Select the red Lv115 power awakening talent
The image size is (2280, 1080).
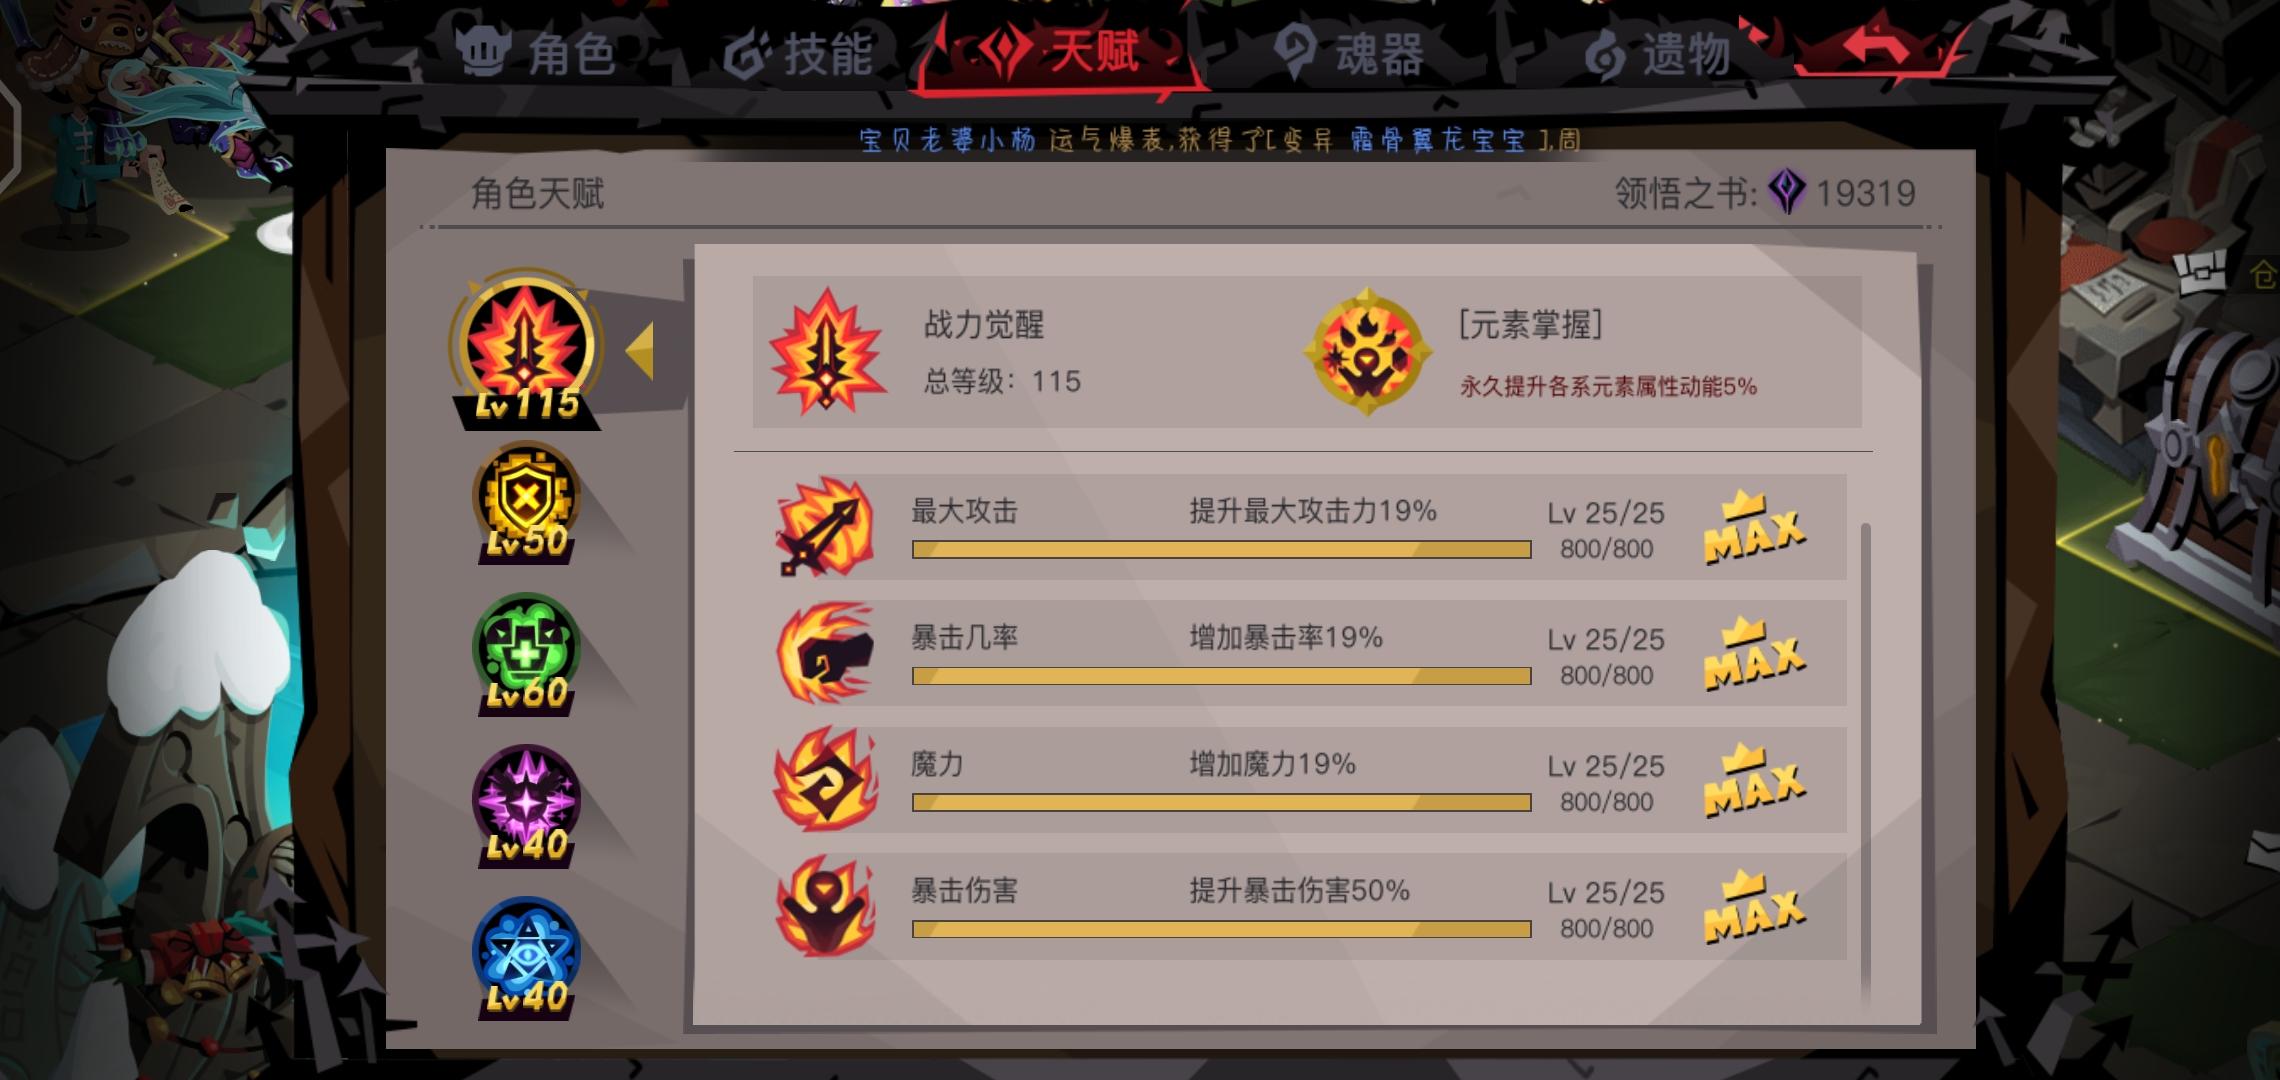point(526,350)
